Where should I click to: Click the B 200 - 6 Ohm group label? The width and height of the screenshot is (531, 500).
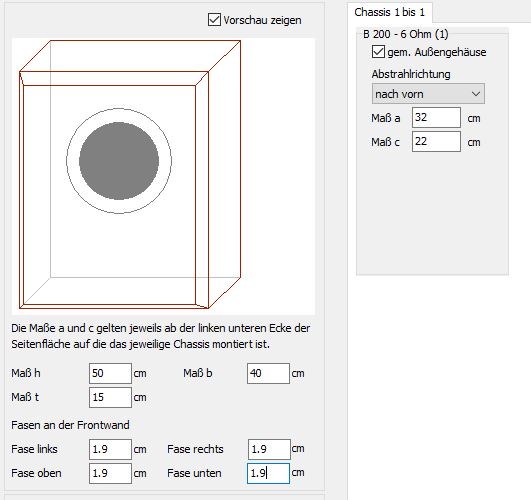pos(406,34)
